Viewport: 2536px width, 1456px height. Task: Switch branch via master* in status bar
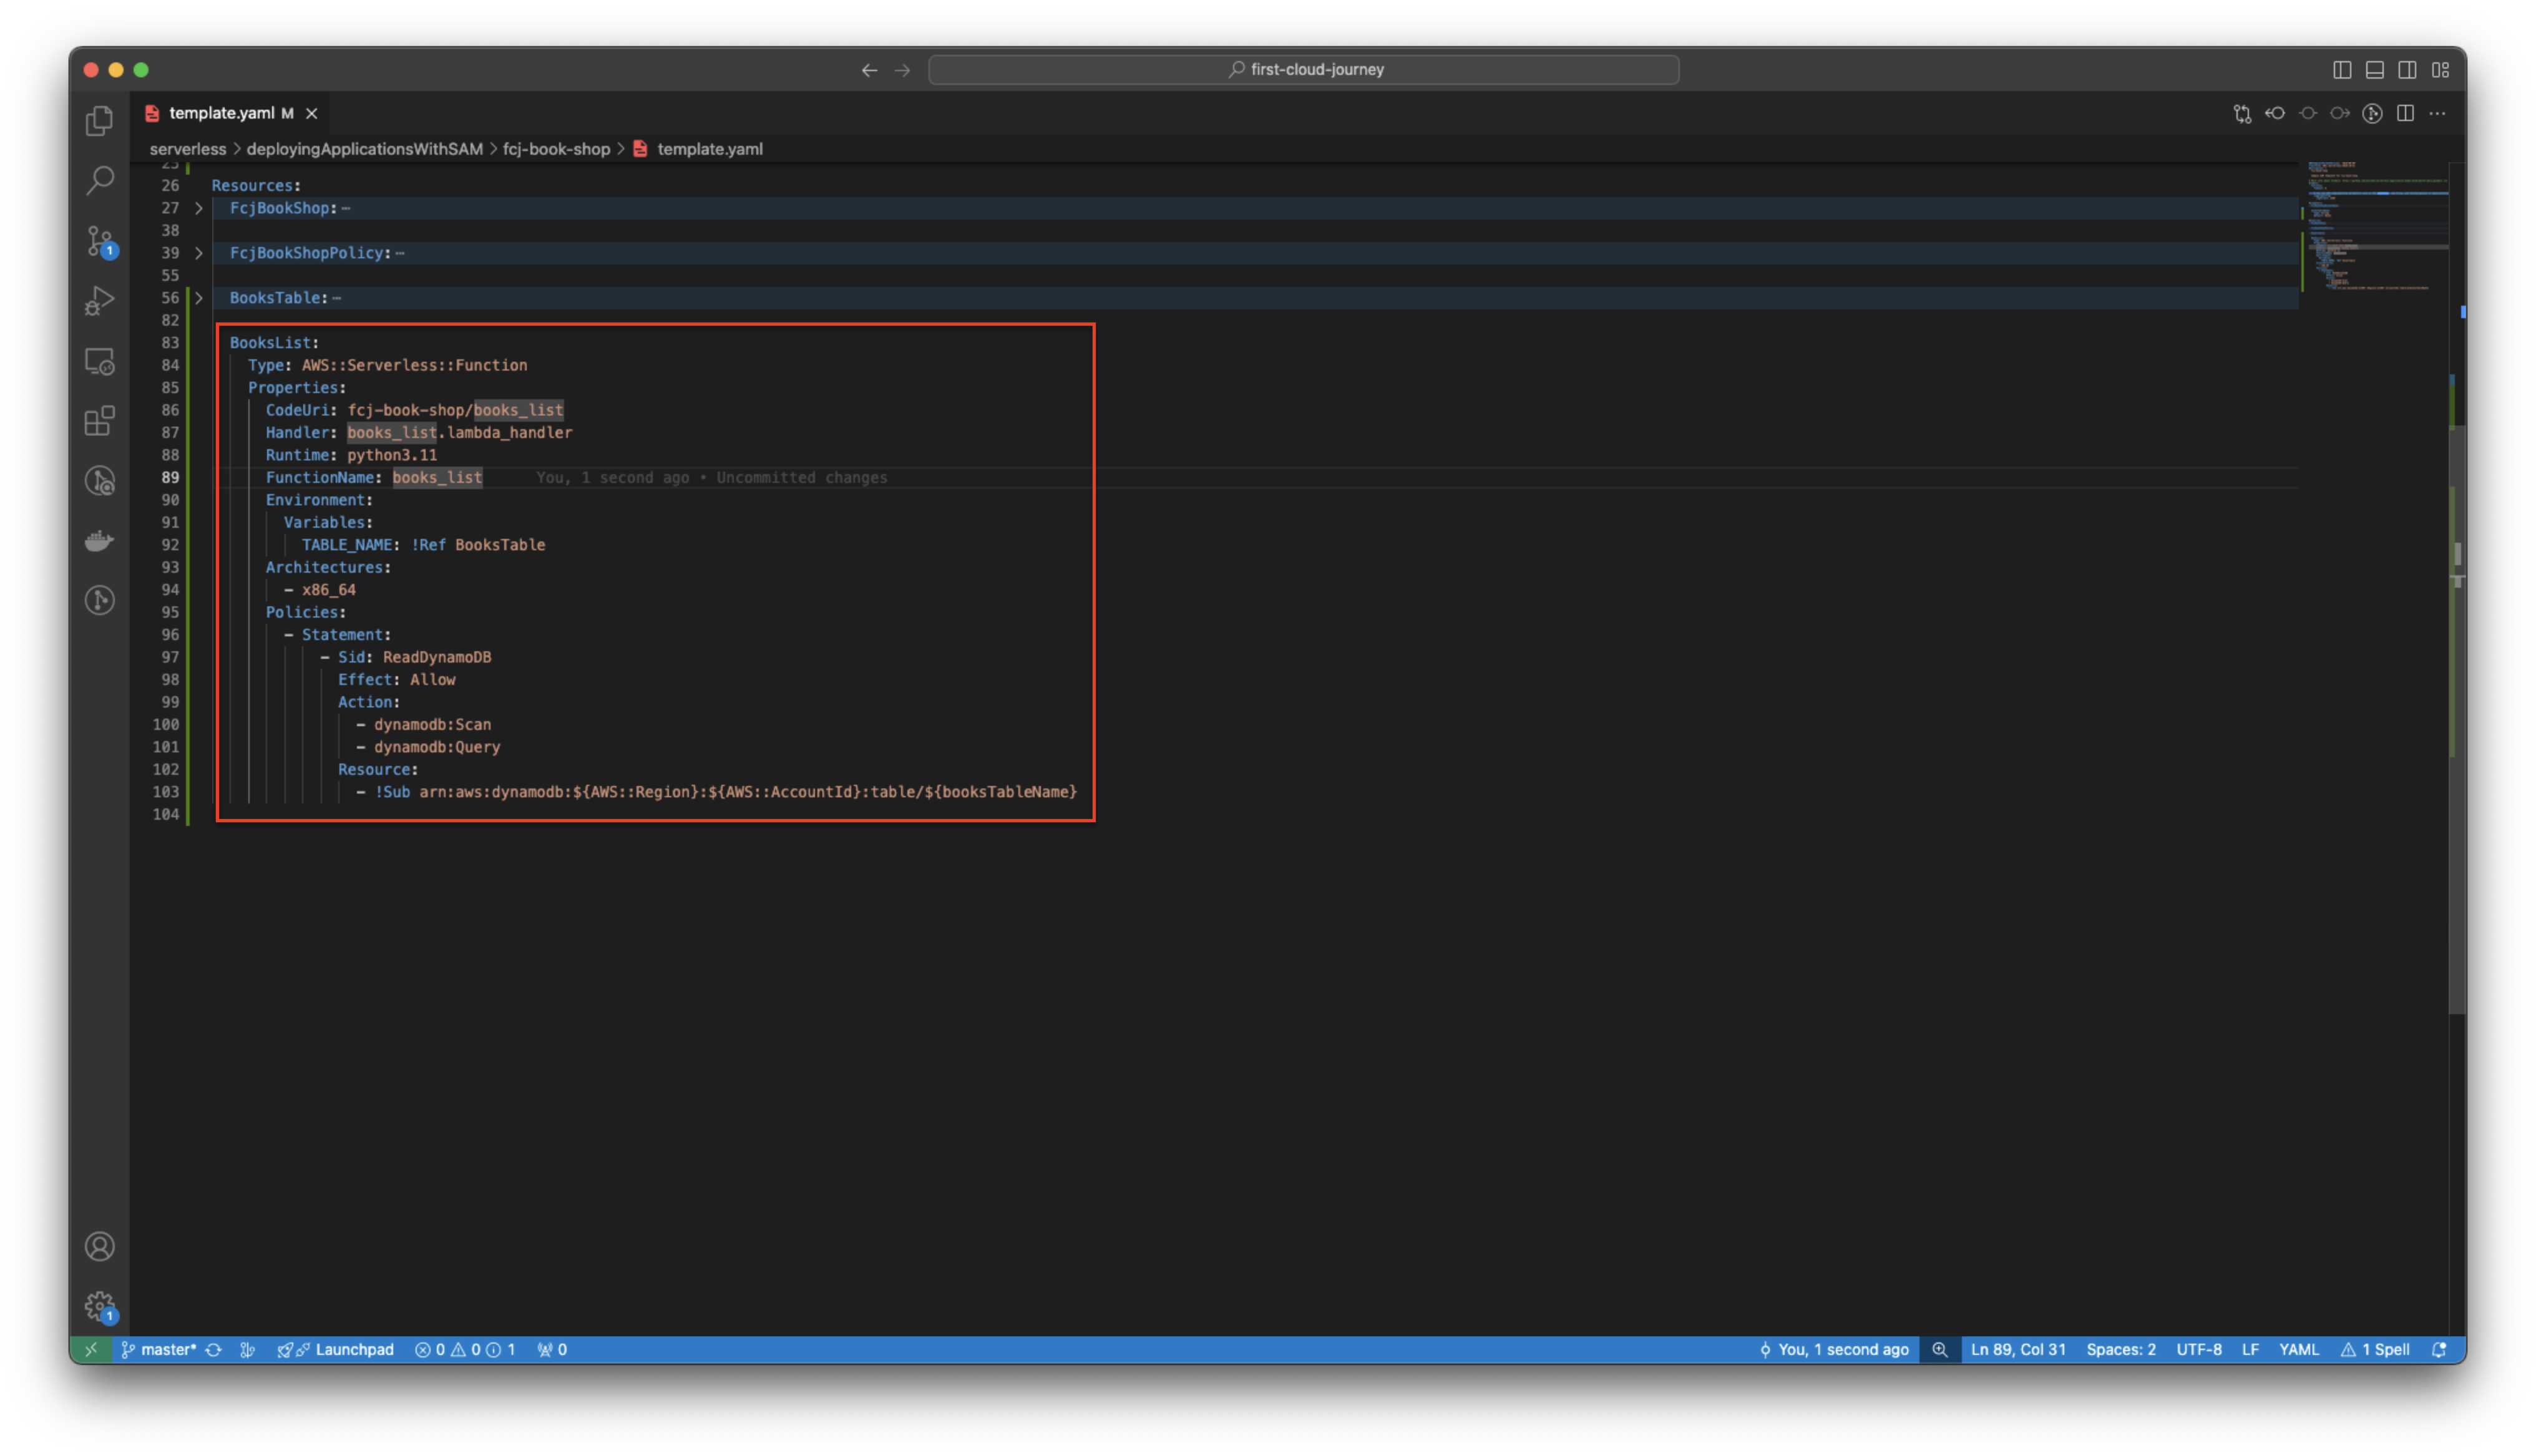tap(159, 1350)
